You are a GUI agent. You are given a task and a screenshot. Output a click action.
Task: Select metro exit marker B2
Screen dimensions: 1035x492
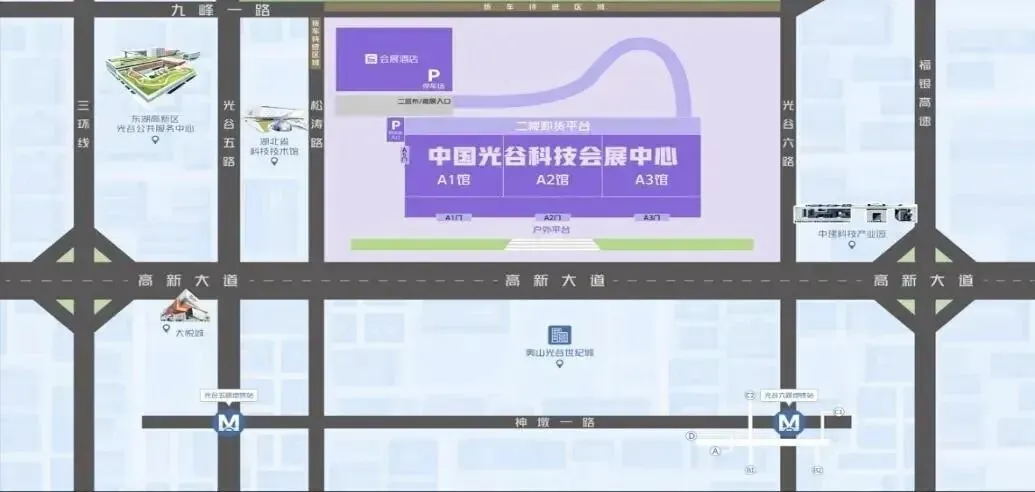pyautogui.click(x=818, y=470)
